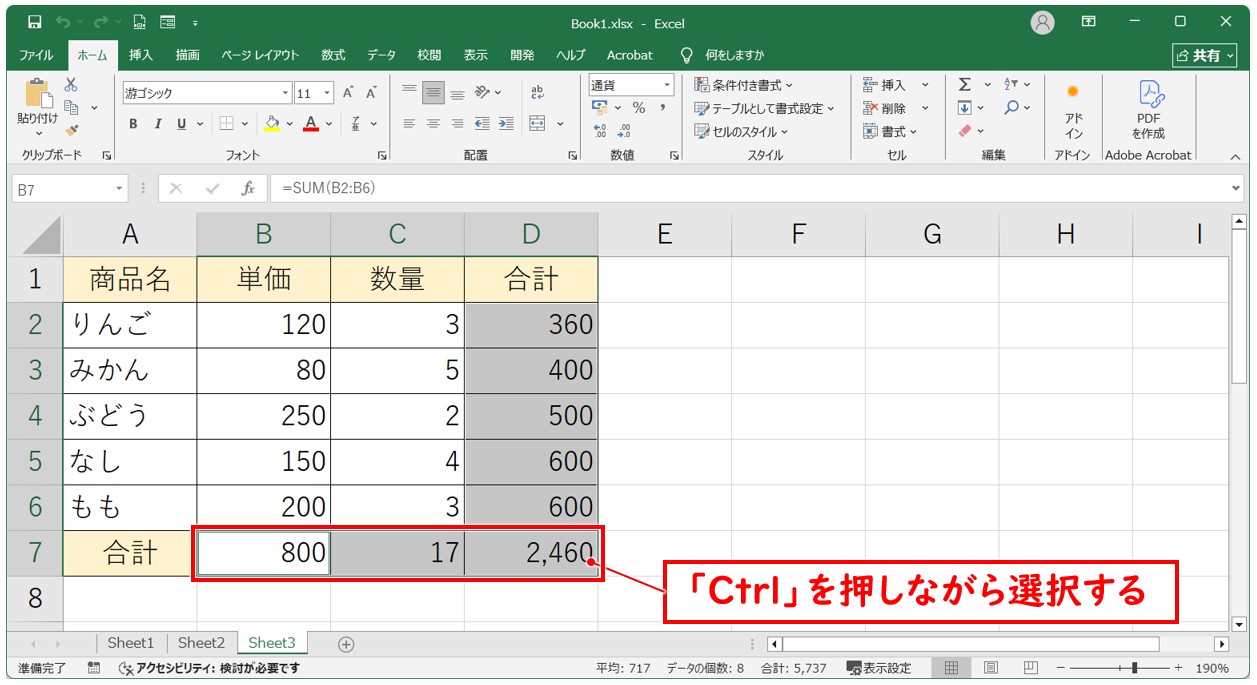The height and width of the screenshot is (685, 1257).
Task: Click the 表示設定 button in status bar
Action: coord(879,668)
